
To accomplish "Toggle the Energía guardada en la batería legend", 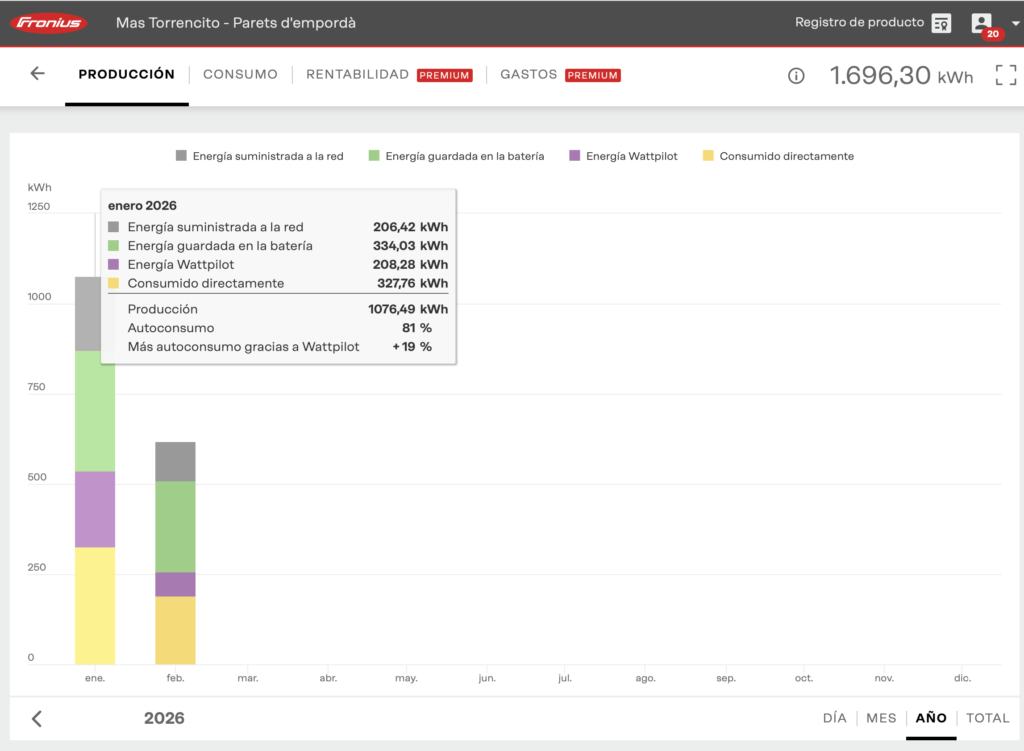I will pos(456,156).
